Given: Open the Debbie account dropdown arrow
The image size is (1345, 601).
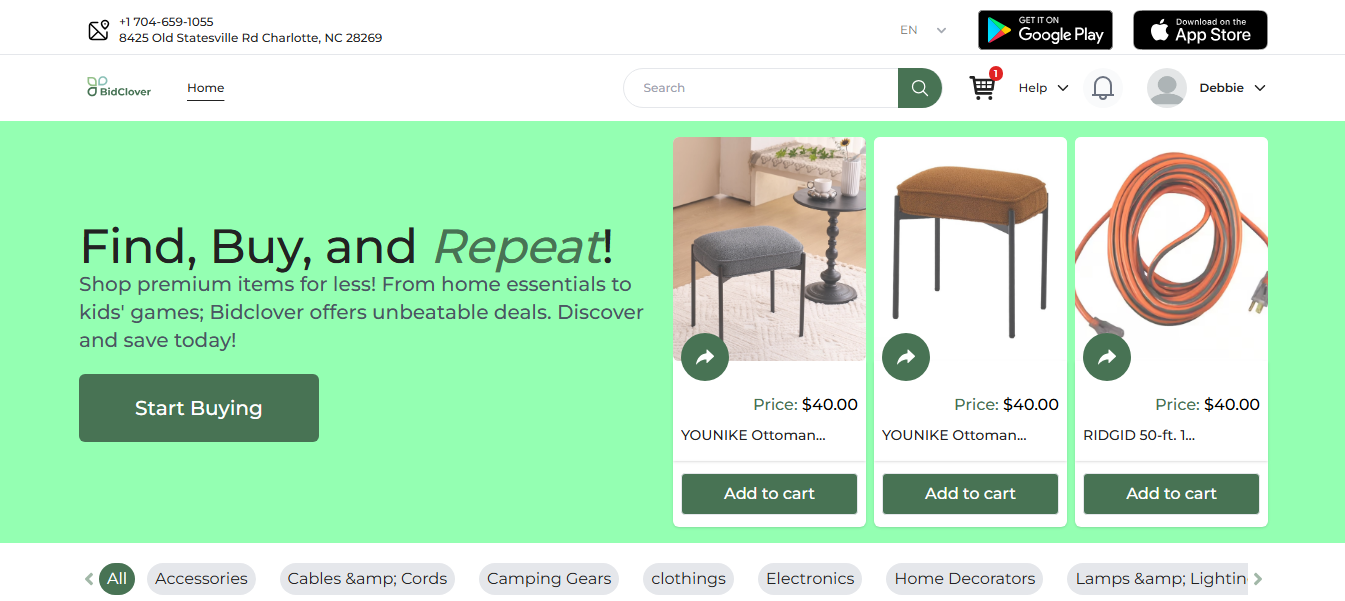Looking at the screenshot, I should (1260, 88).
